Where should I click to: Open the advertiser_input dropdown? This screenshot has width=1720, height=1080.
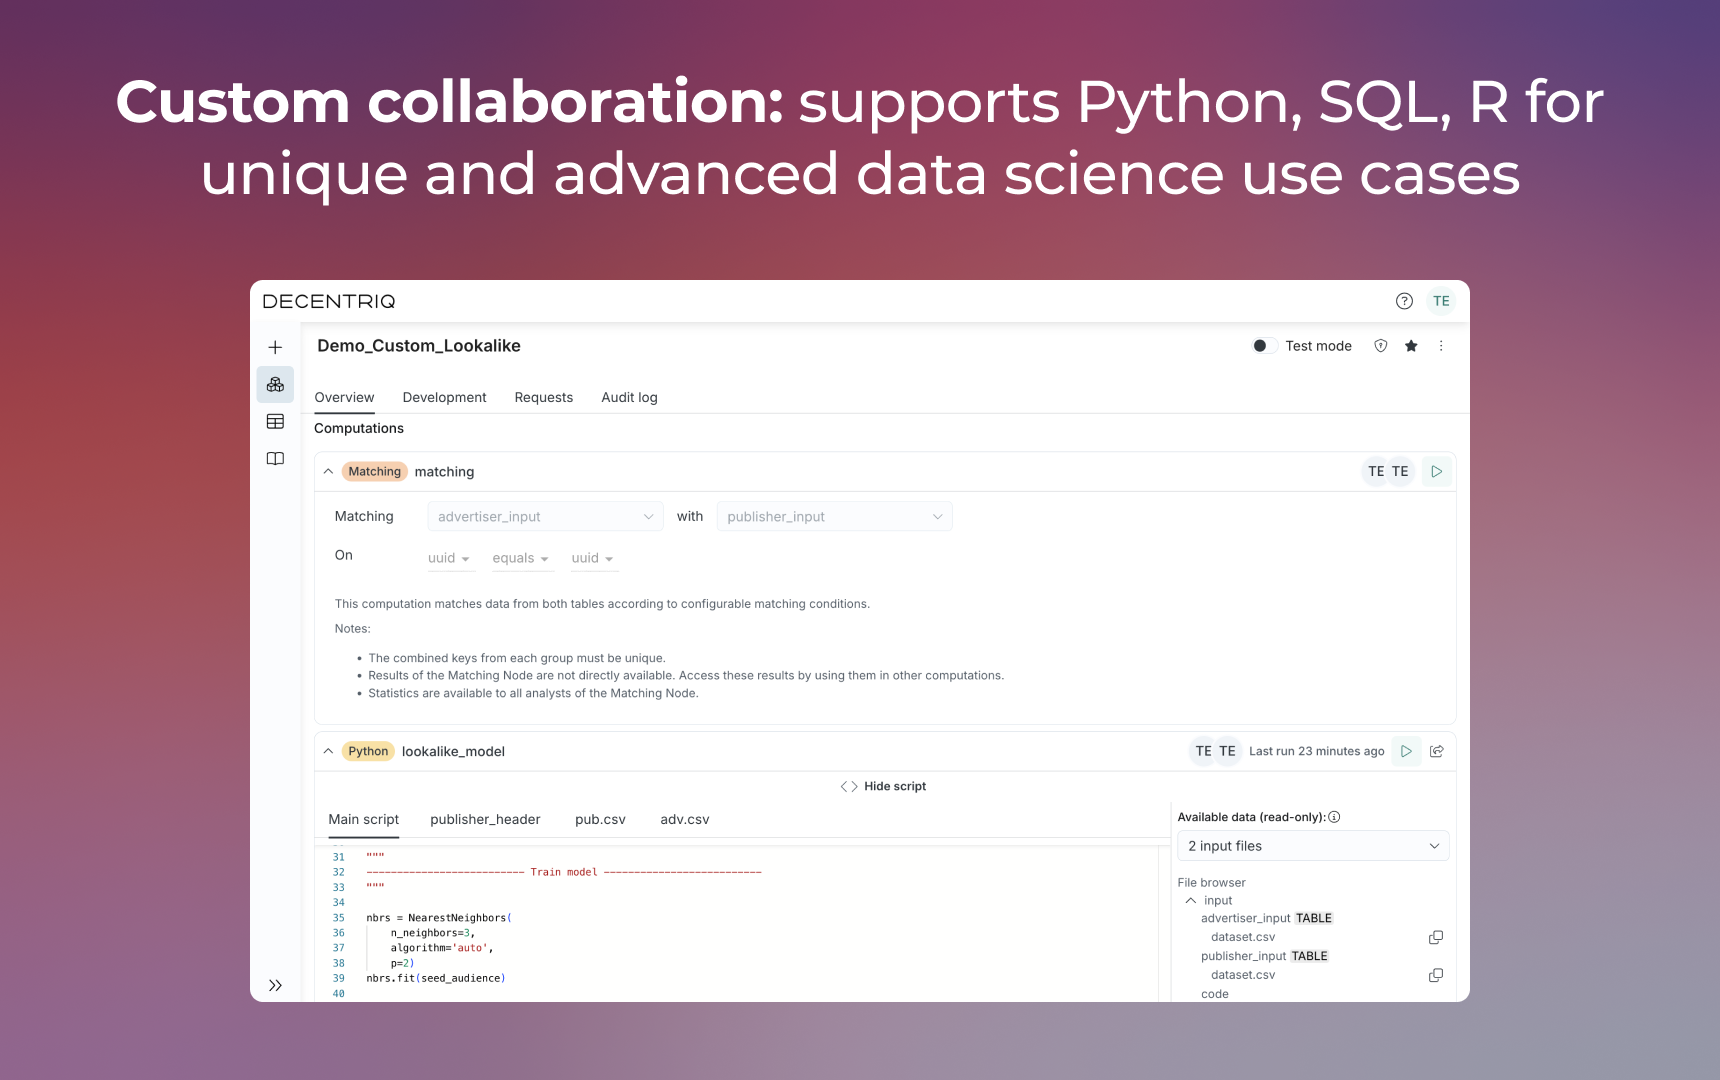pos(545,517)
